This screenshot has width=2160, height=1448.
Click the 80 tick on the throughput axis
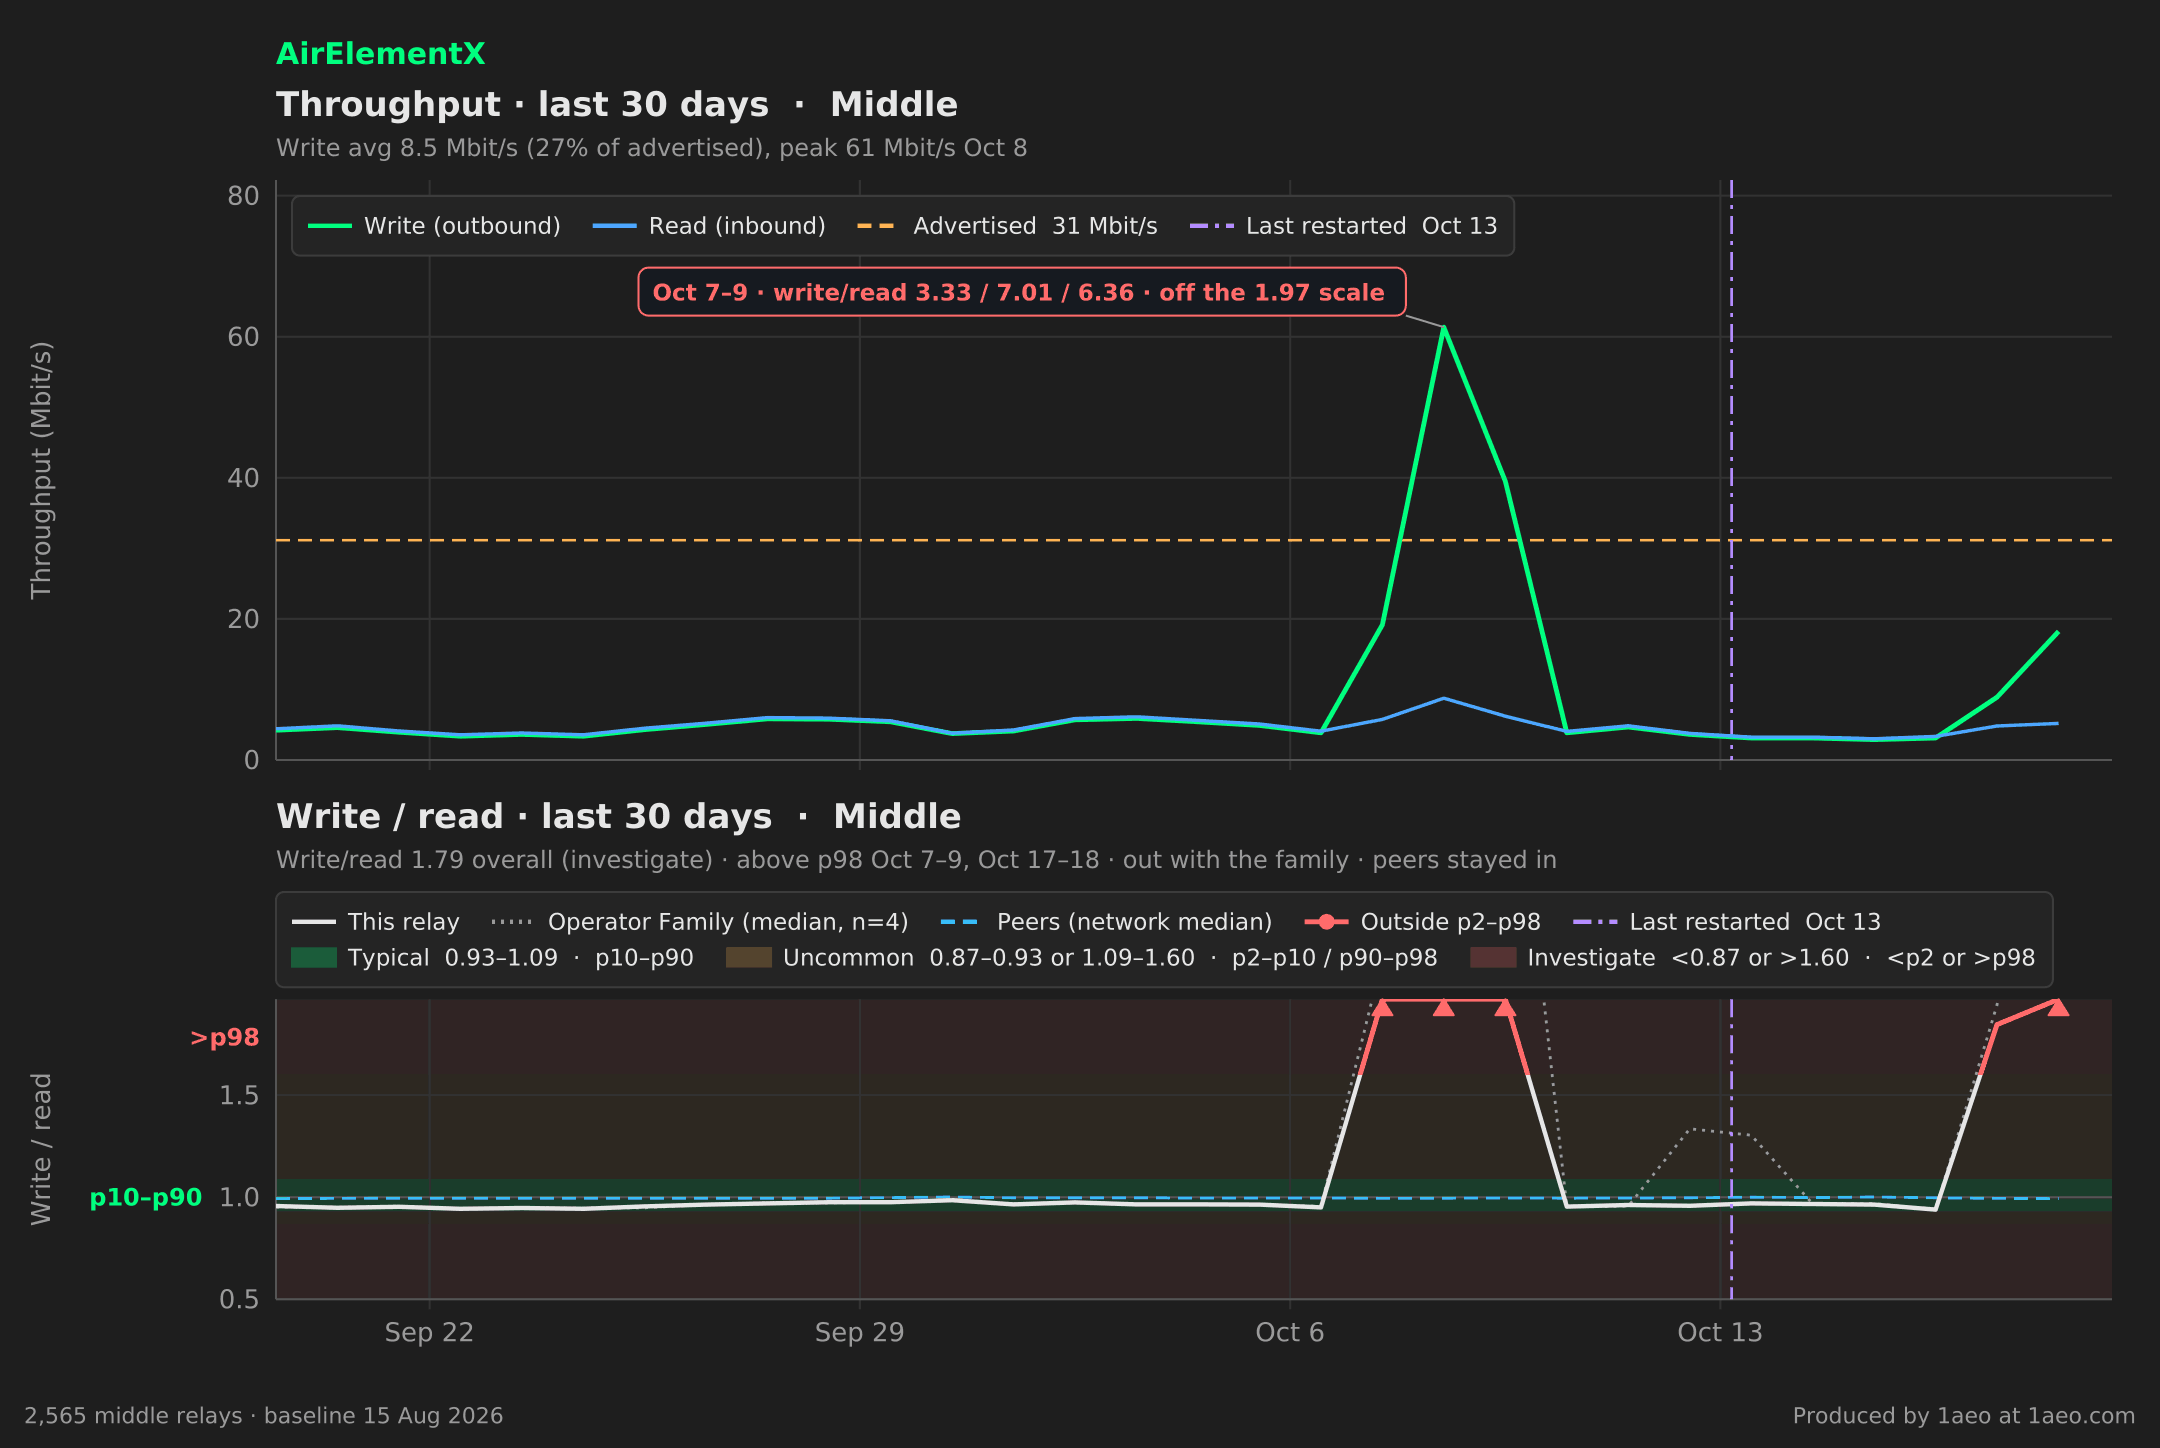[243, 196]
